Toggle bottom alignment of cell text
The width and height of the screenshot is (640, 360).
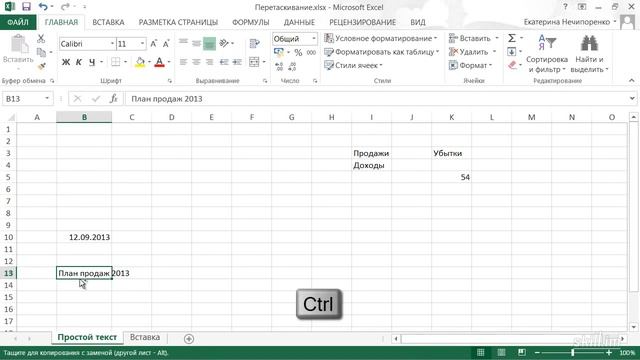tap(209, 43)
